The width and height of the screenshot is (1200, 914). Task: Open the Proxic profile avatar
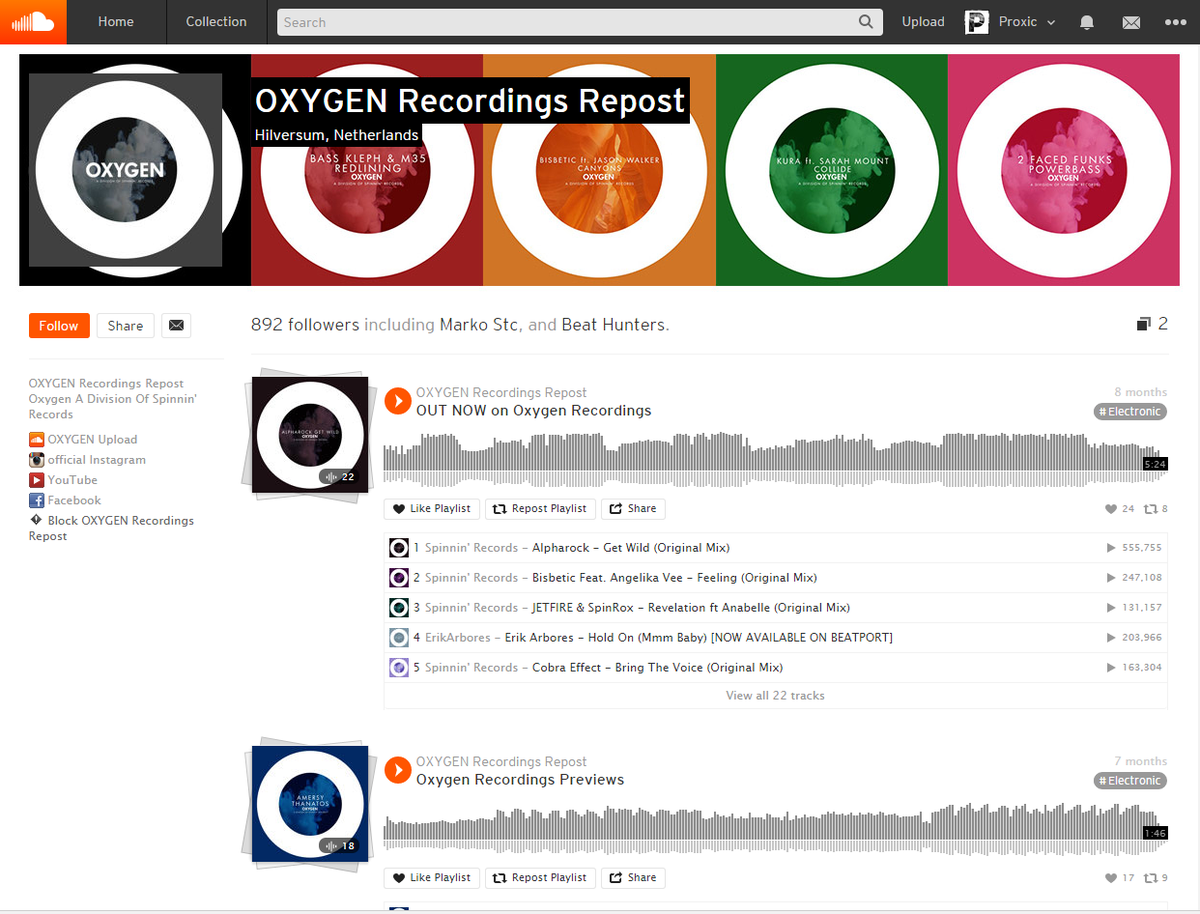coord(977,22)
